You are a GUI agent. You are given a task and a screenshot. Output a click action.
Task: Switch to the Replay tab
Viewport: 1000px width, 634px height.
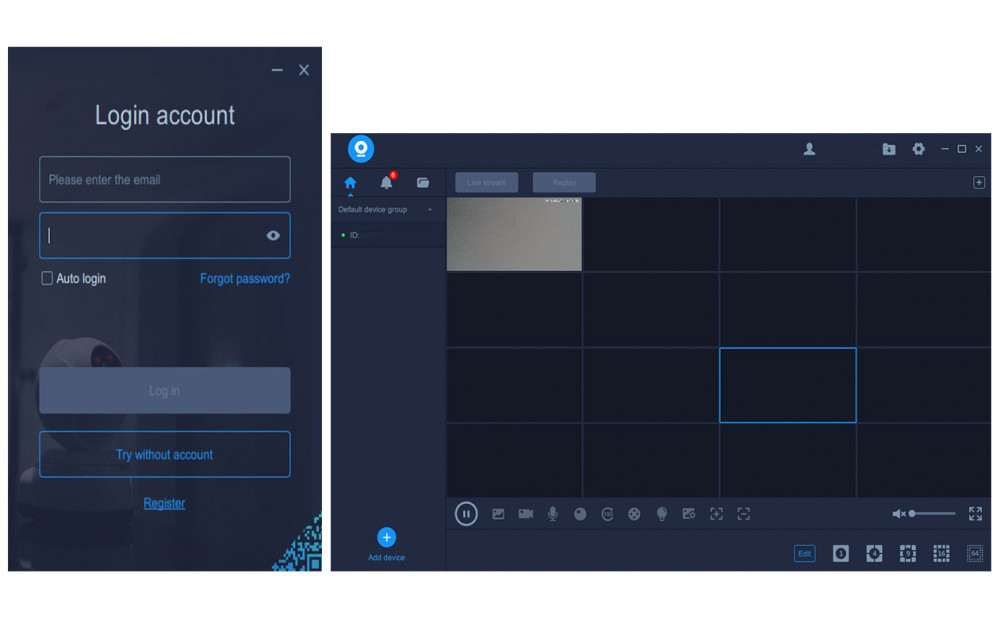(564, 183)
